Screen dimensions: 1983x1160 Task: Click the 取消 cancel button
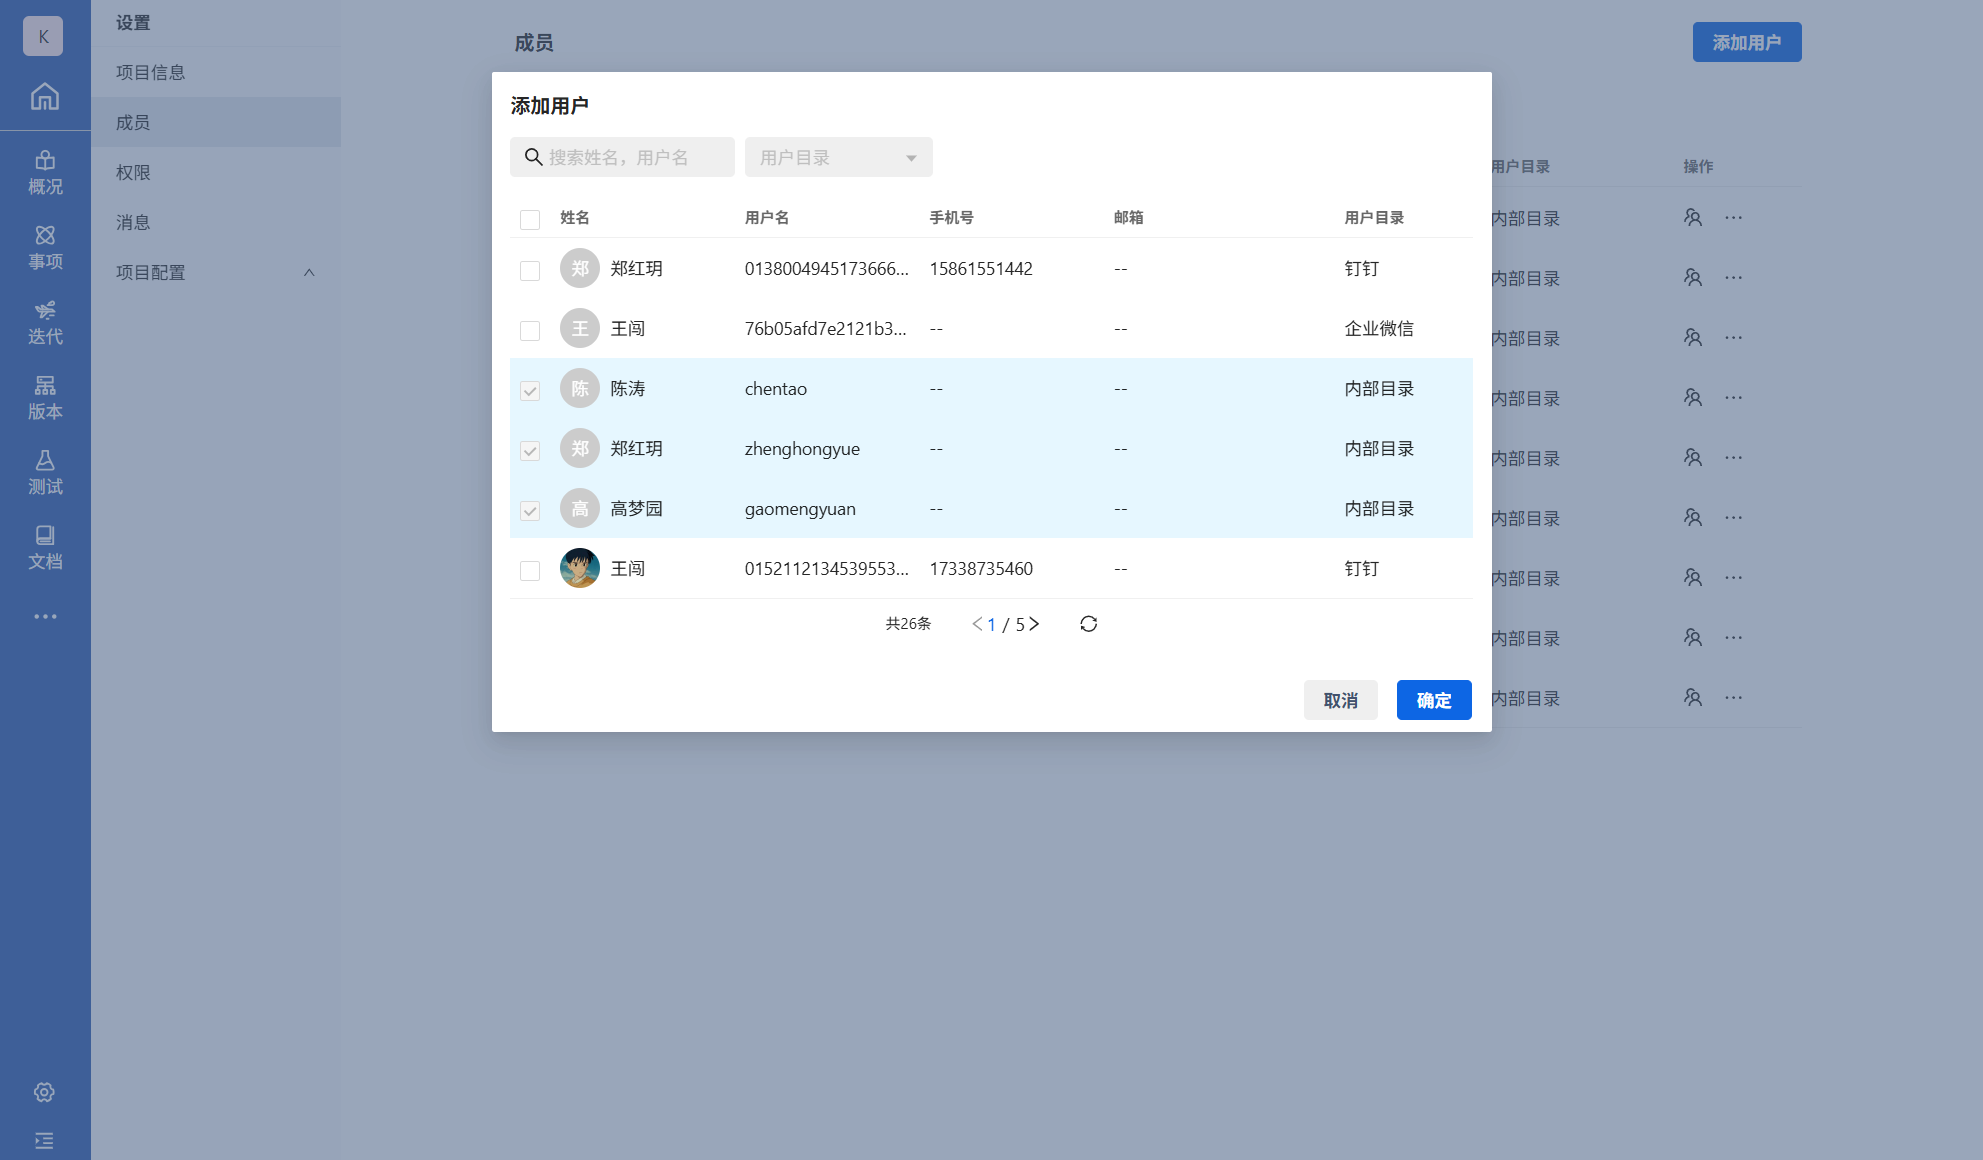pos(1340,700)
